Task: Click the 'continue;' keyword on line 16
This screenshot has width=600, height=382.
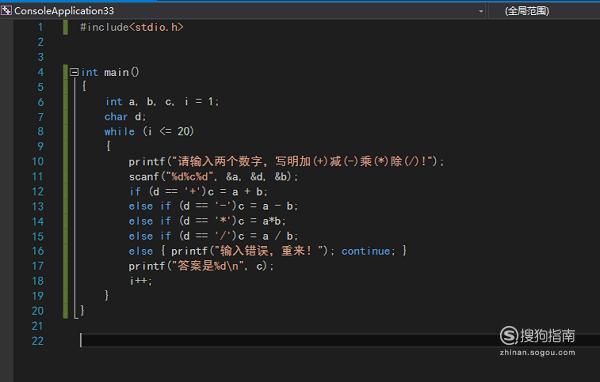Action: [x=368, y=251]
